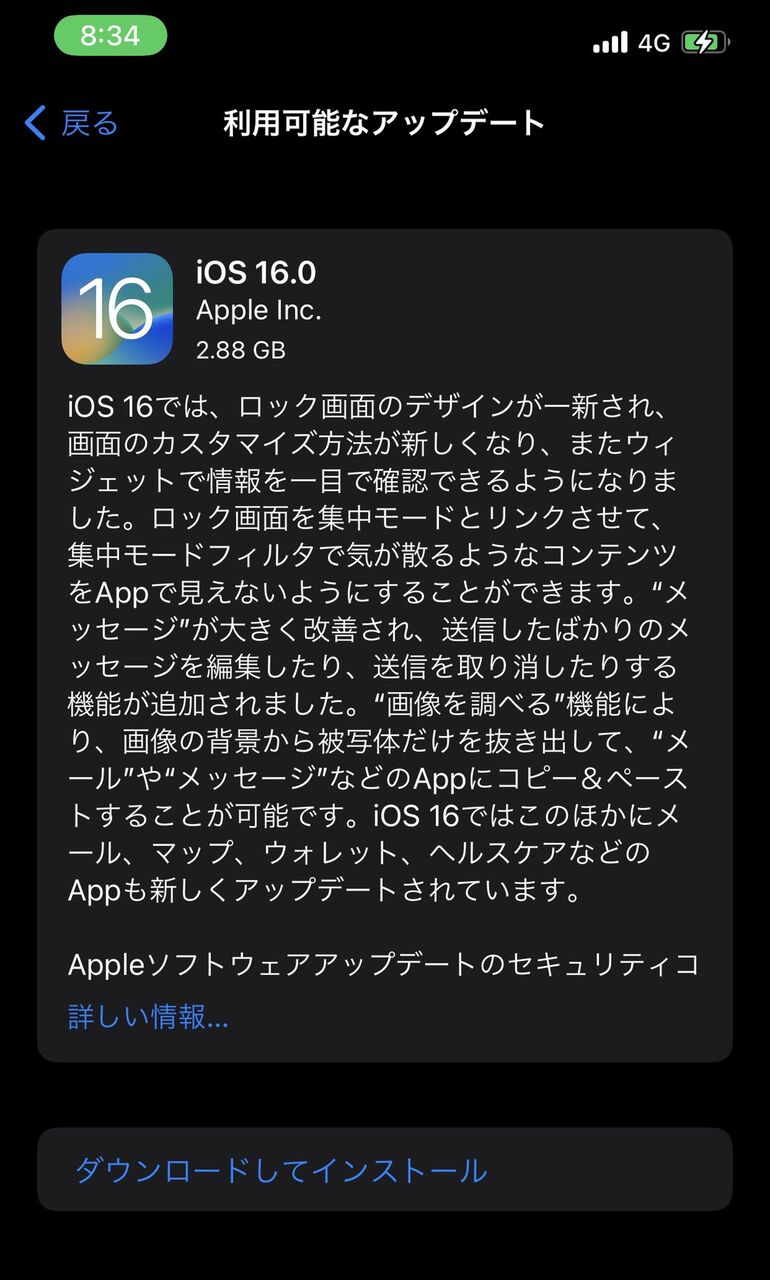Select the iOS 16.0 version heading

pos(256,273)
